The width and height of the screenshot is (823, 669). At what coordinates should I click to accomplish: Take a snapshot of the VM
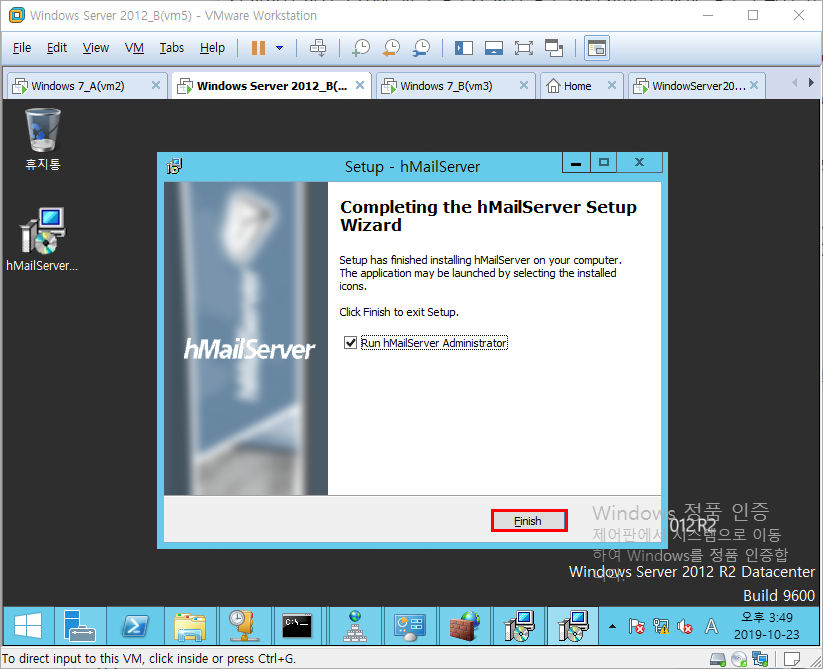pyautogui.click(x=361, y=48)
